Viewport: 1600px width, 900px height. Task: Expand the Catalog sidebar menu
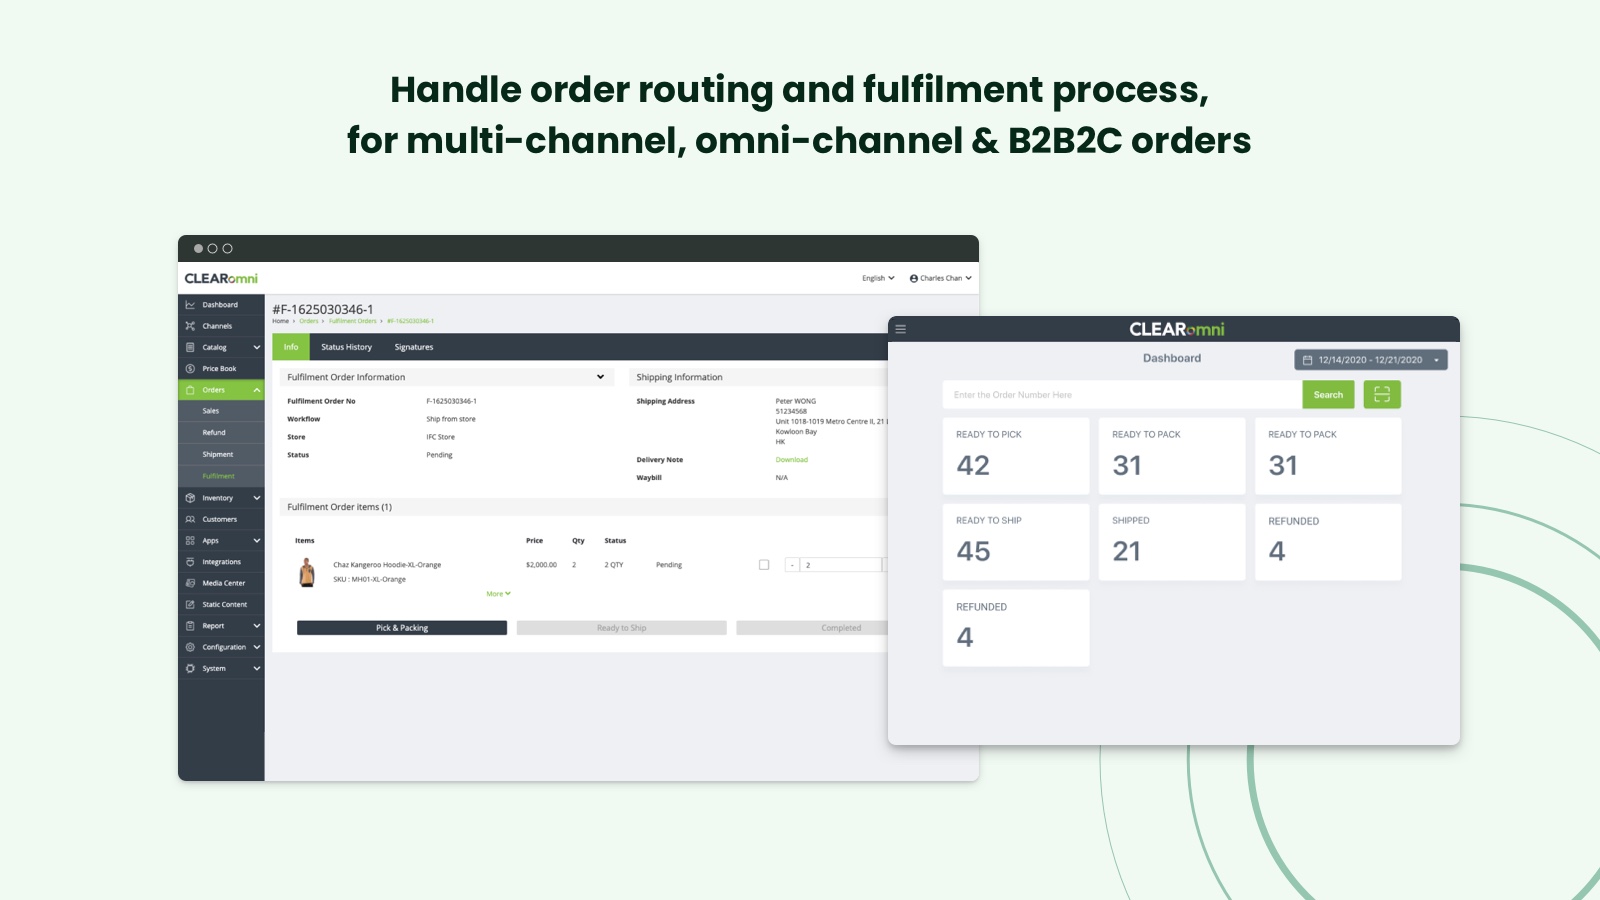(257, 347)
